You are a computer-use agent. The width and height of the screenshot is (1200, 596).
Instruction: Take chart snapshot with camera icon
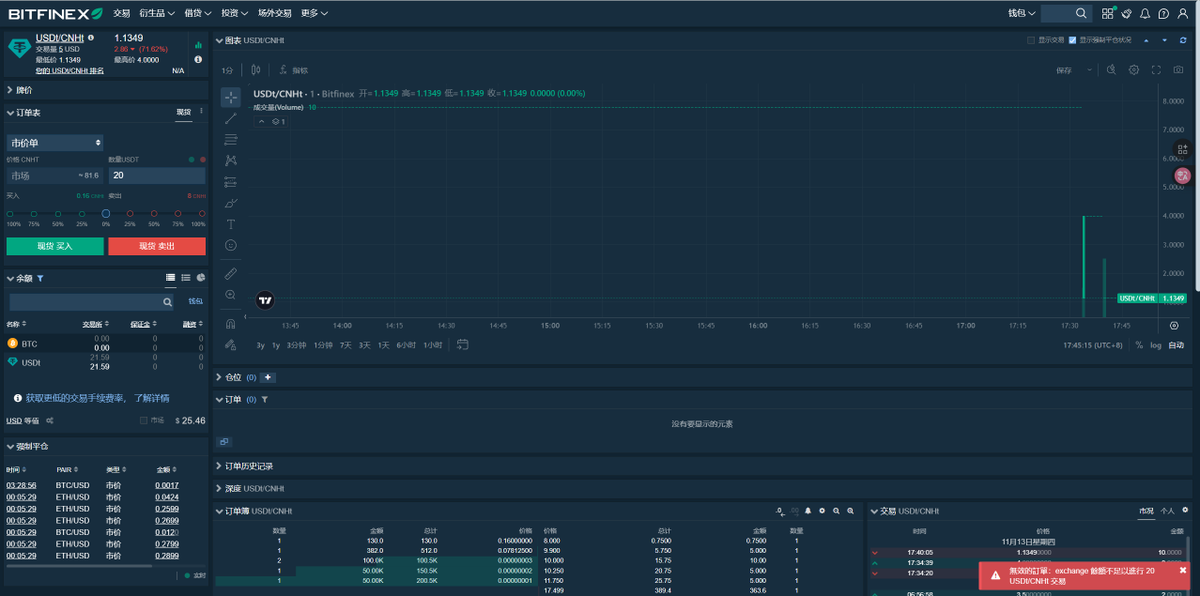pyautogui.click(x=1179, y=70)
